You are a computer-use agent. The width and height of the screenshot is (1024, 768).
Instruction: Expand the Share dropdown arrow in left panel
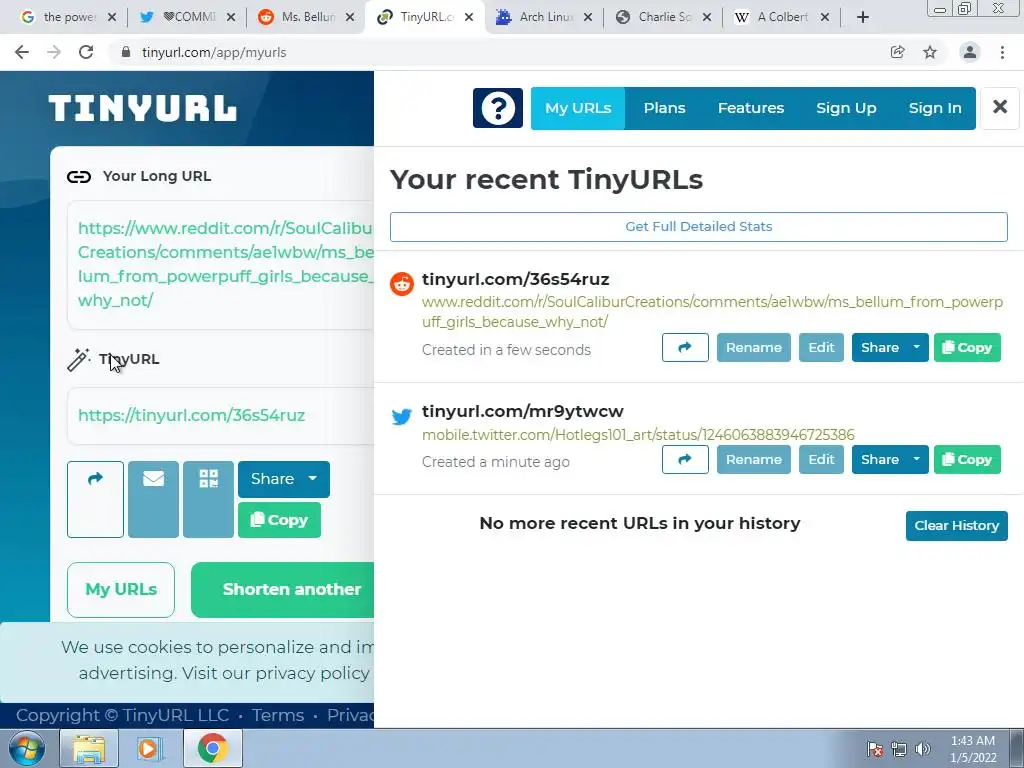[x=313, y=479]
